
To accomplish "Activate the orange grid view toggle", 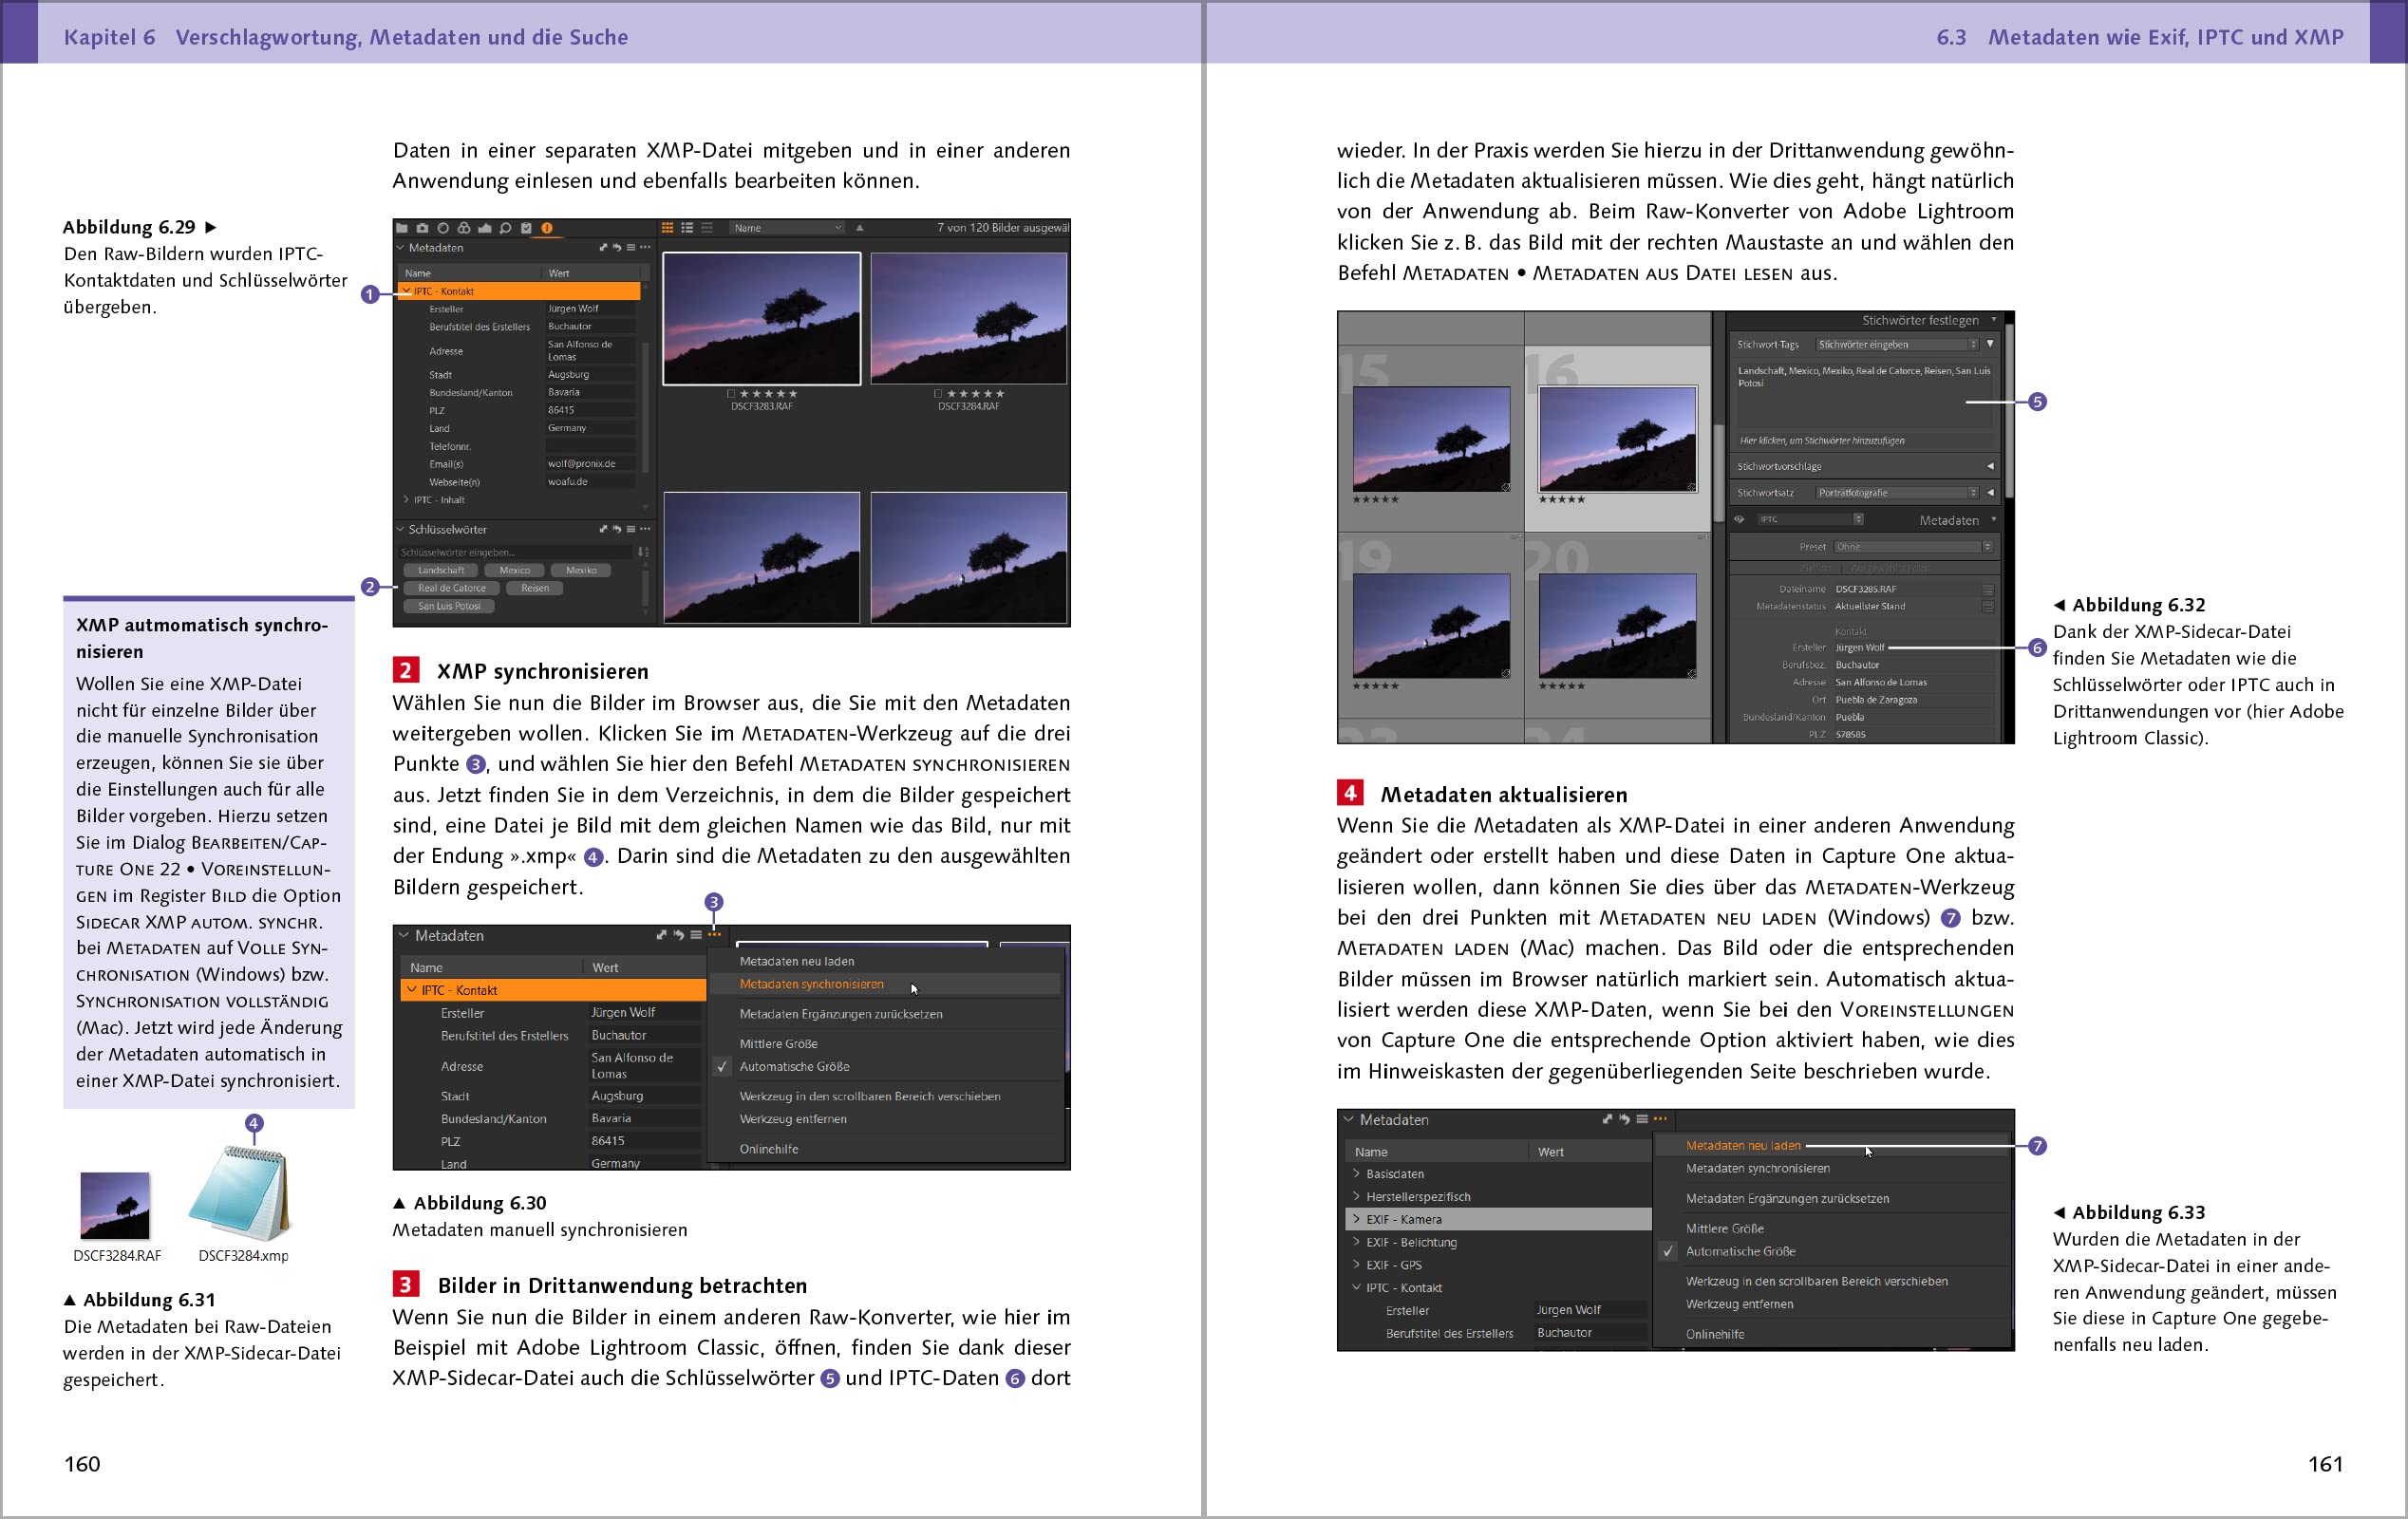I will tap(668, 228).
